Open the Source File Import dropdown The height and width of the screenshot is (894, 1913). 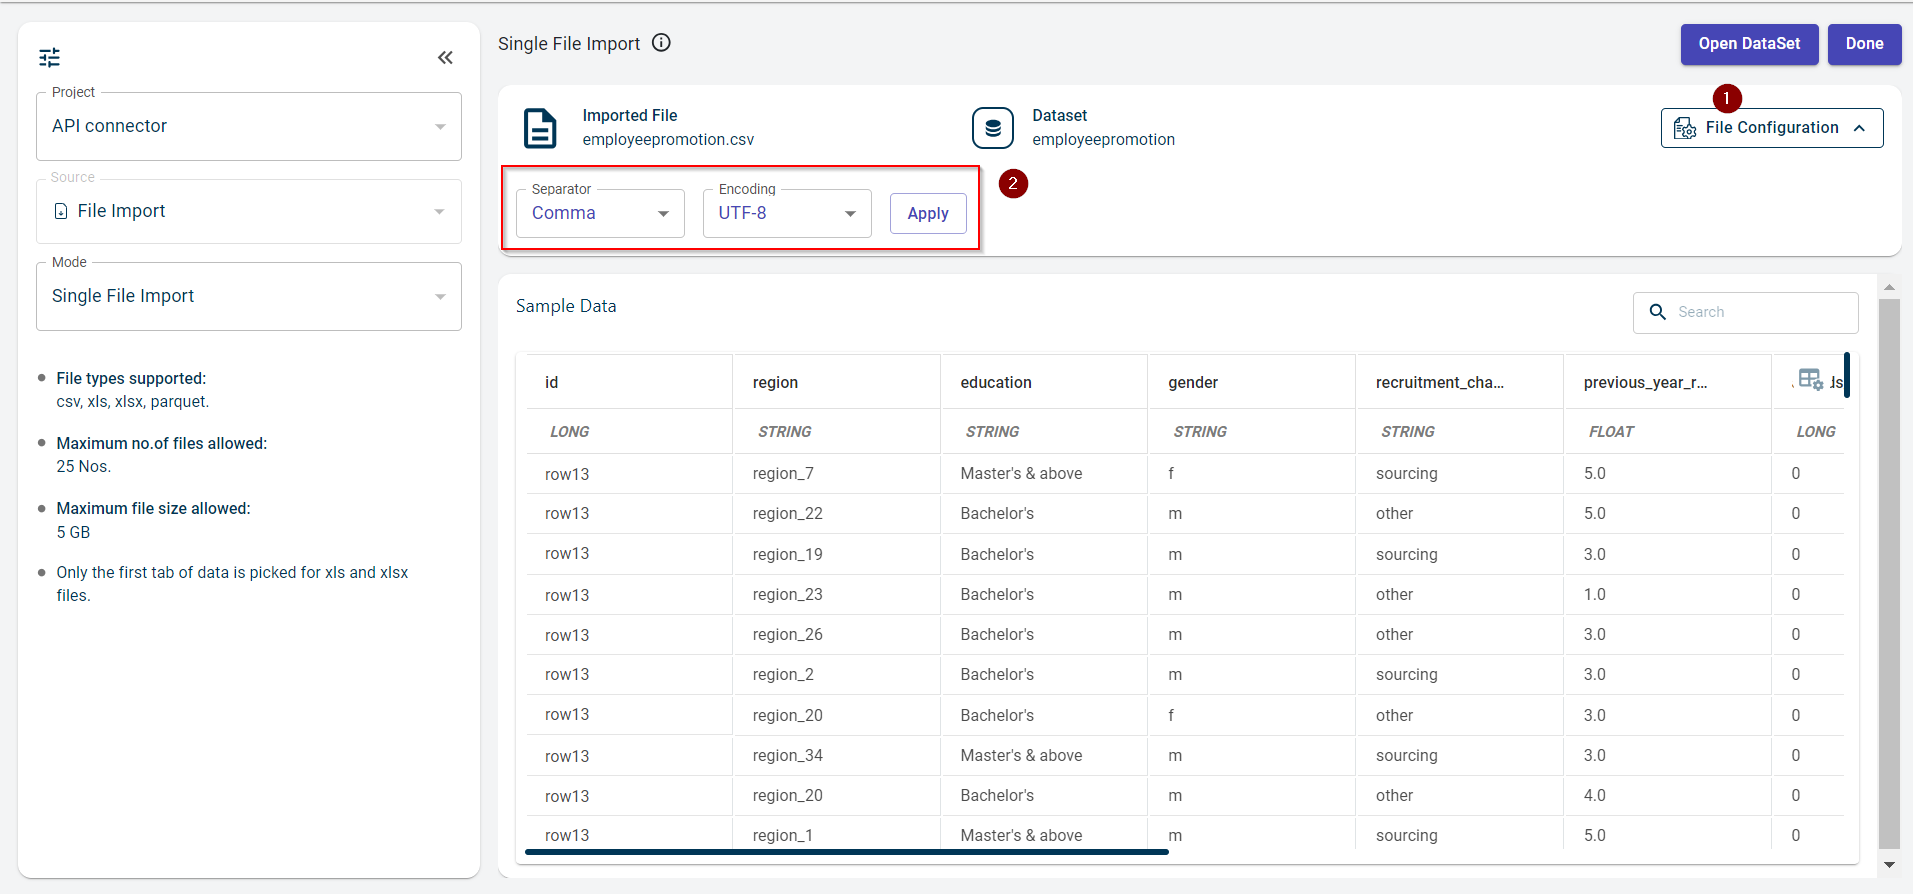tap(248, 212)
